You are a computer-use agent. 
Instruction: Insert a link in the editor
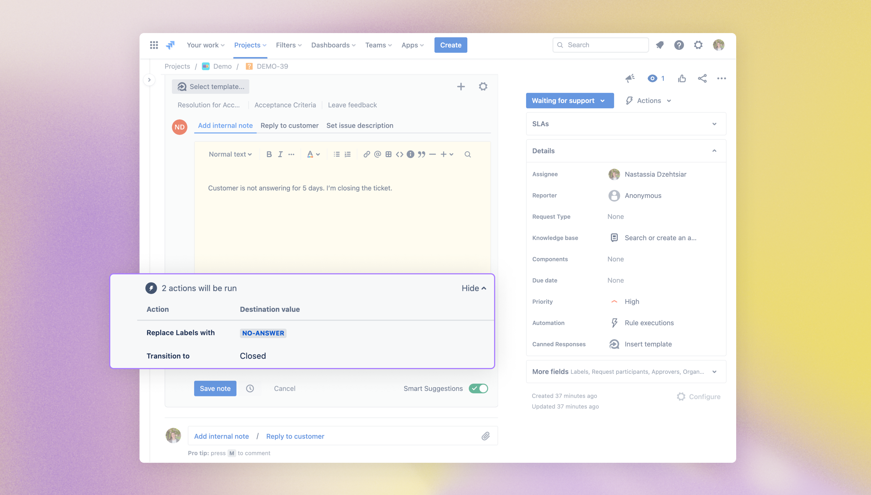click(367, 154)
